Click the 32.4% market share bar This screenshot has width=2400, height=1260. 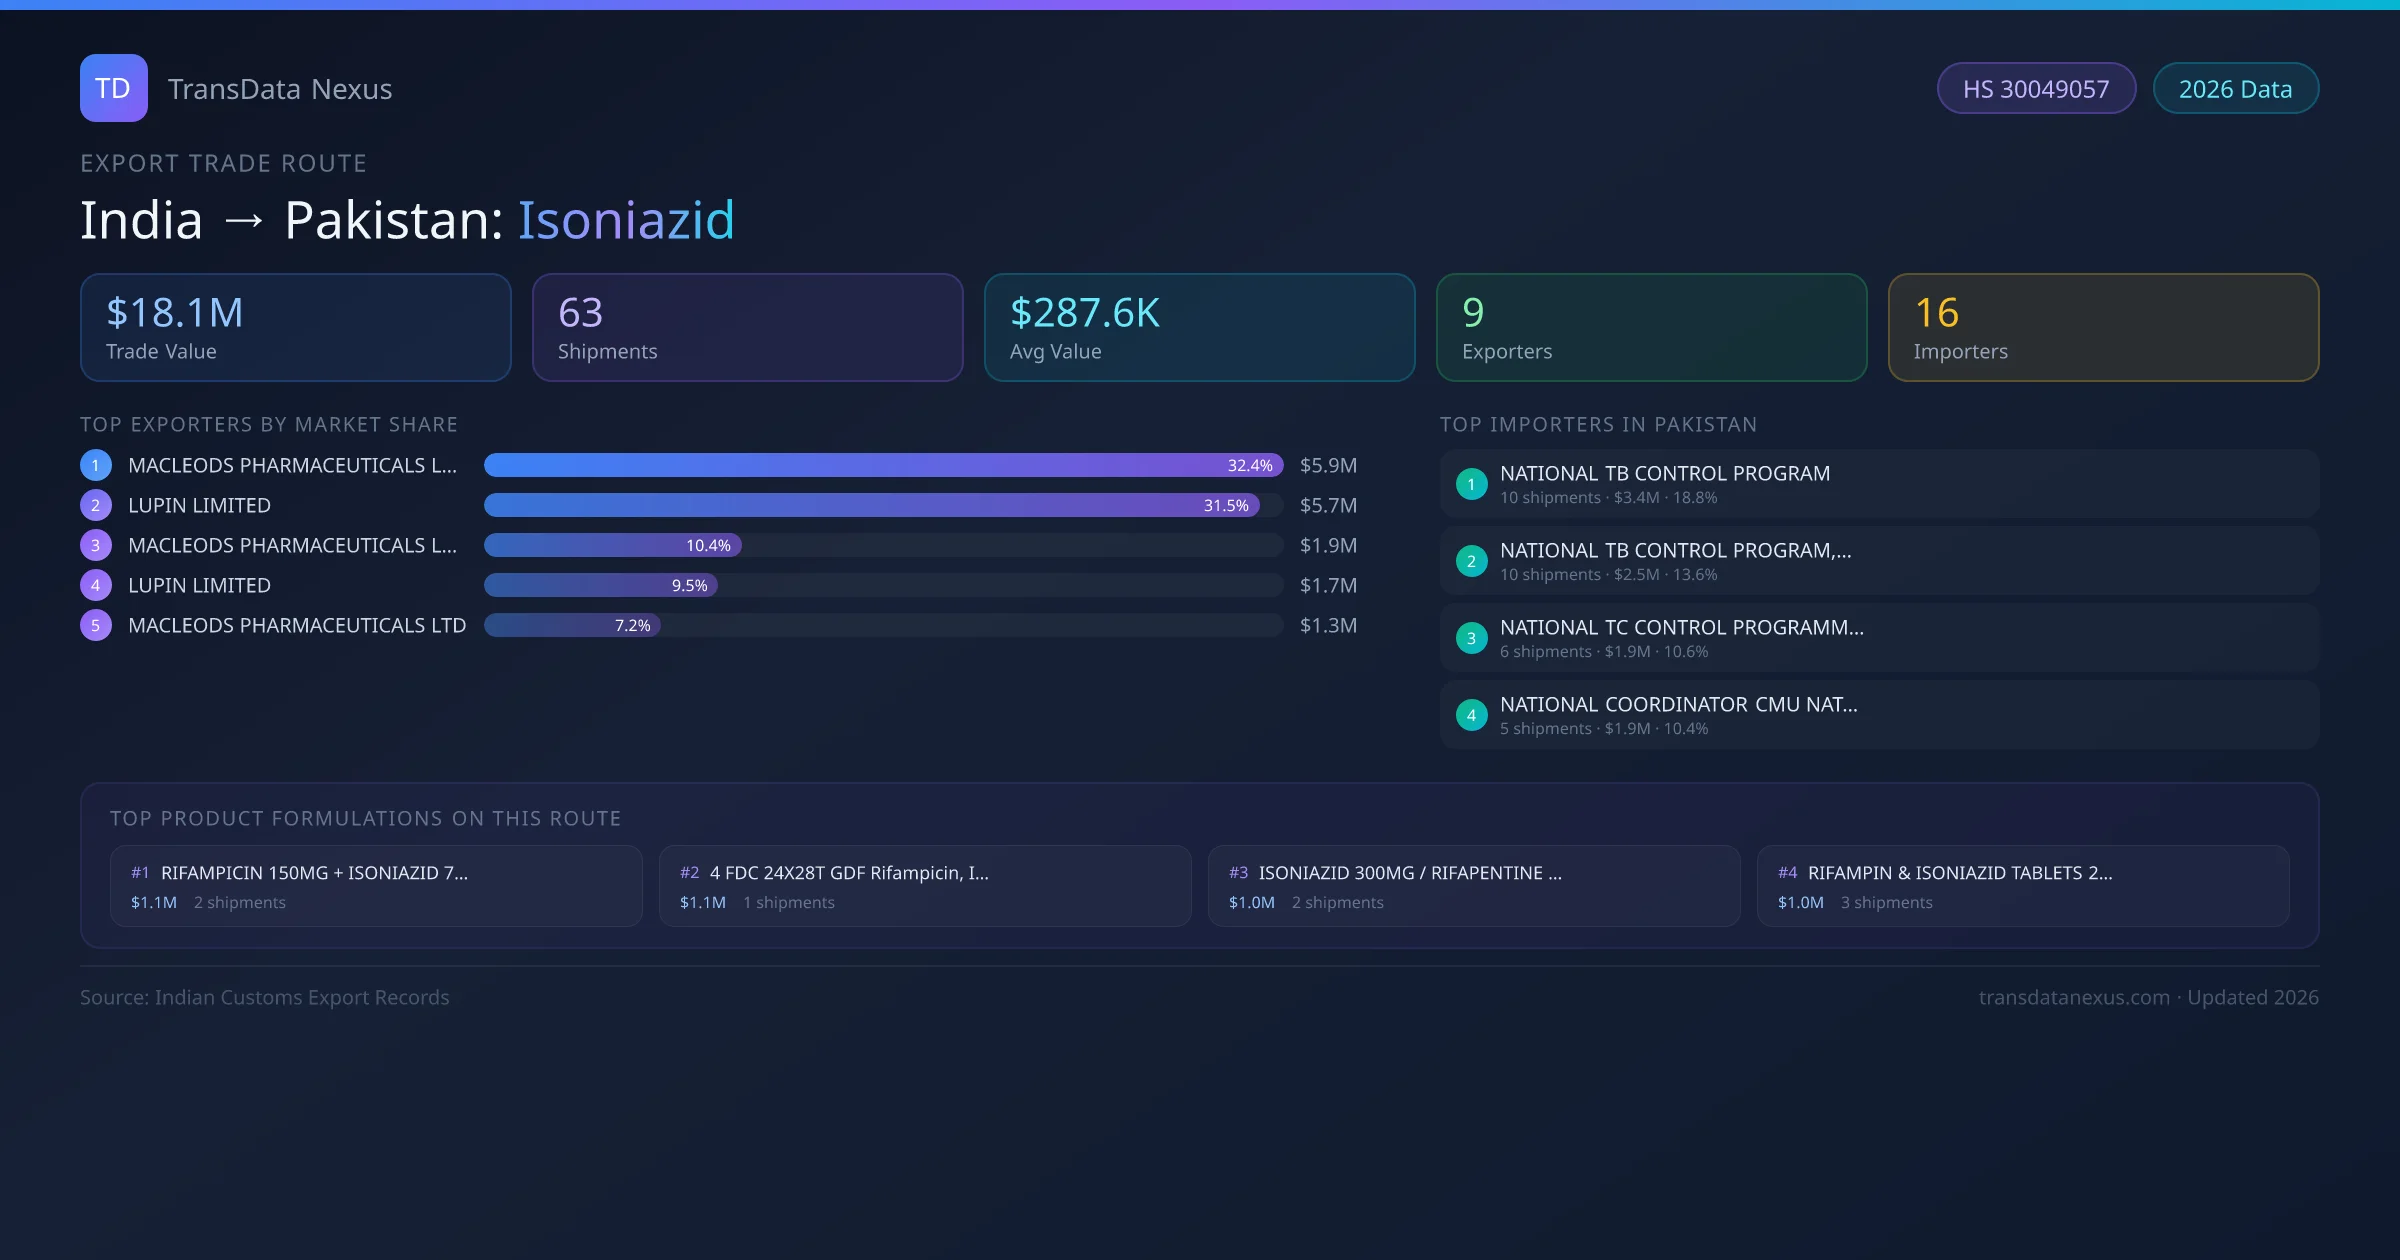pyautogui.click(x=883, y=465)
